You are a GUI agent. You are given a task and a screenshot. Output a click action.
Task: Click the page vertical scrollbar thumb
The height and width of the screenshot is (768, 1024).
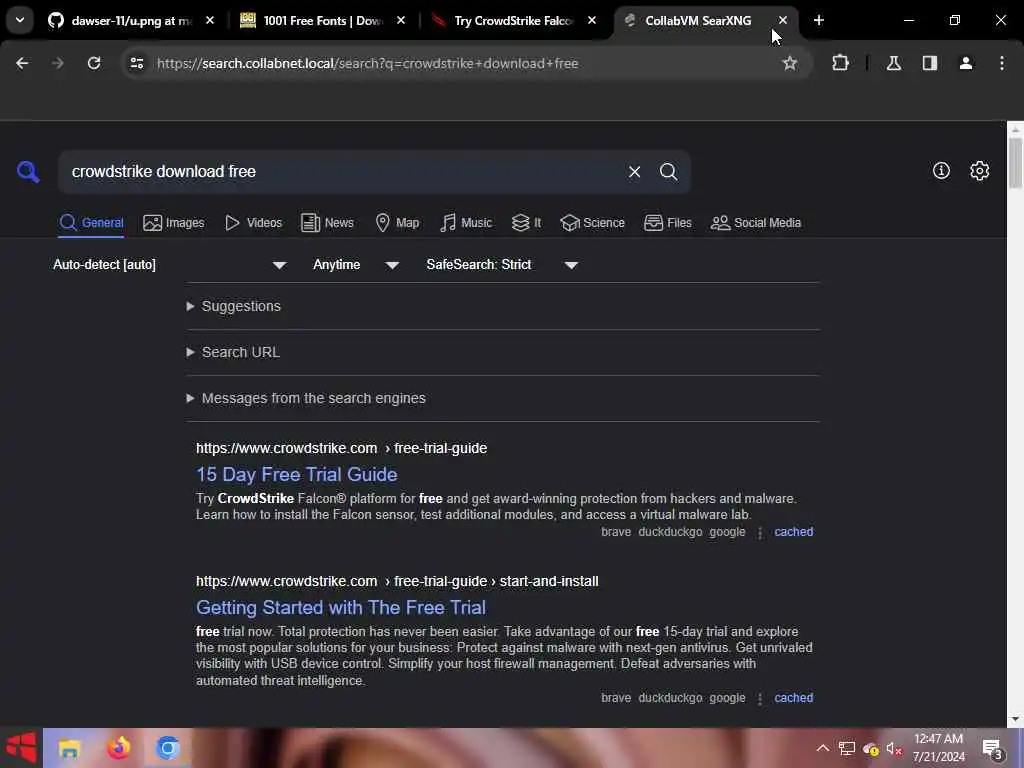1015,163
